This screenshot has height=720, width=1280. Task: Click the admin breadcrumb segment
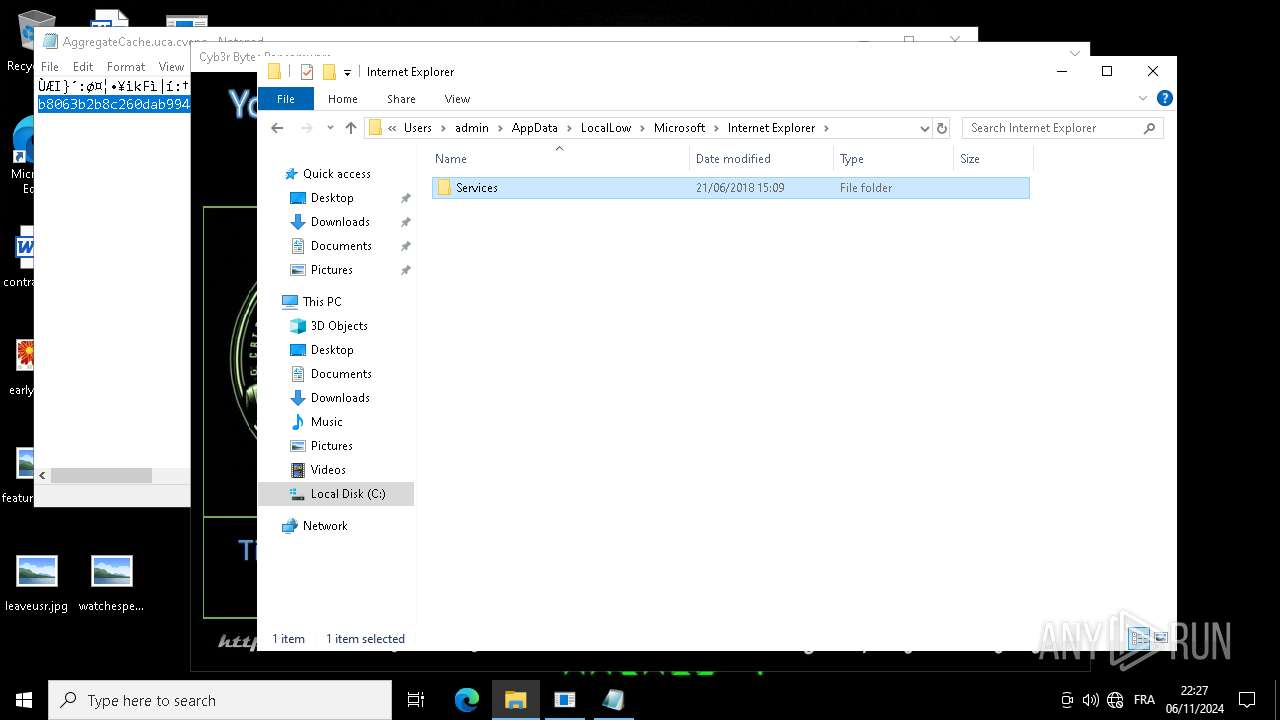(x=472, y=128)
